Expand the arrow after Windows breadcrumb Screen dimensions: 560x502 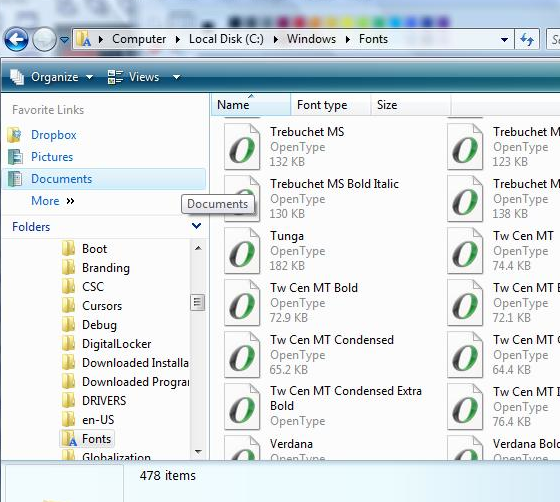348,39
